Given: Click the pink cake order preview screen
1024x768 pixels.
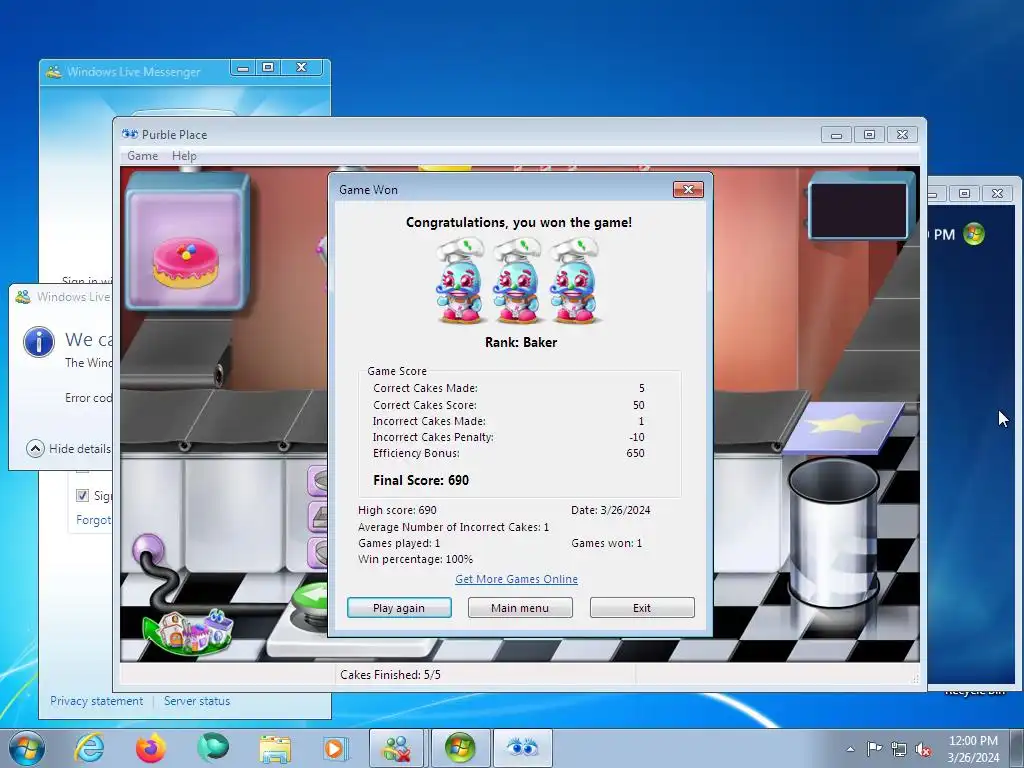Looking at the screenshot, I should click(x=187, y=242).
